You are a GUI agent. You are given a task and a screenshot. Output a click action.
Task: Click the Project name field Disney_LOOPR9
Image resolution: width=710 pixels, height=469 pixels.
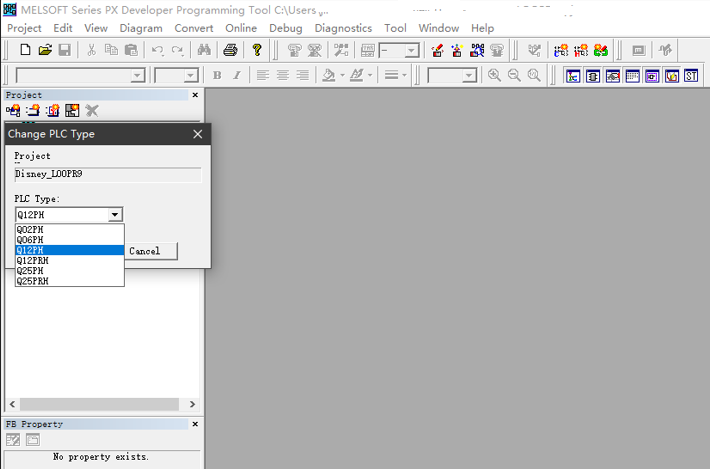[108, 174]
